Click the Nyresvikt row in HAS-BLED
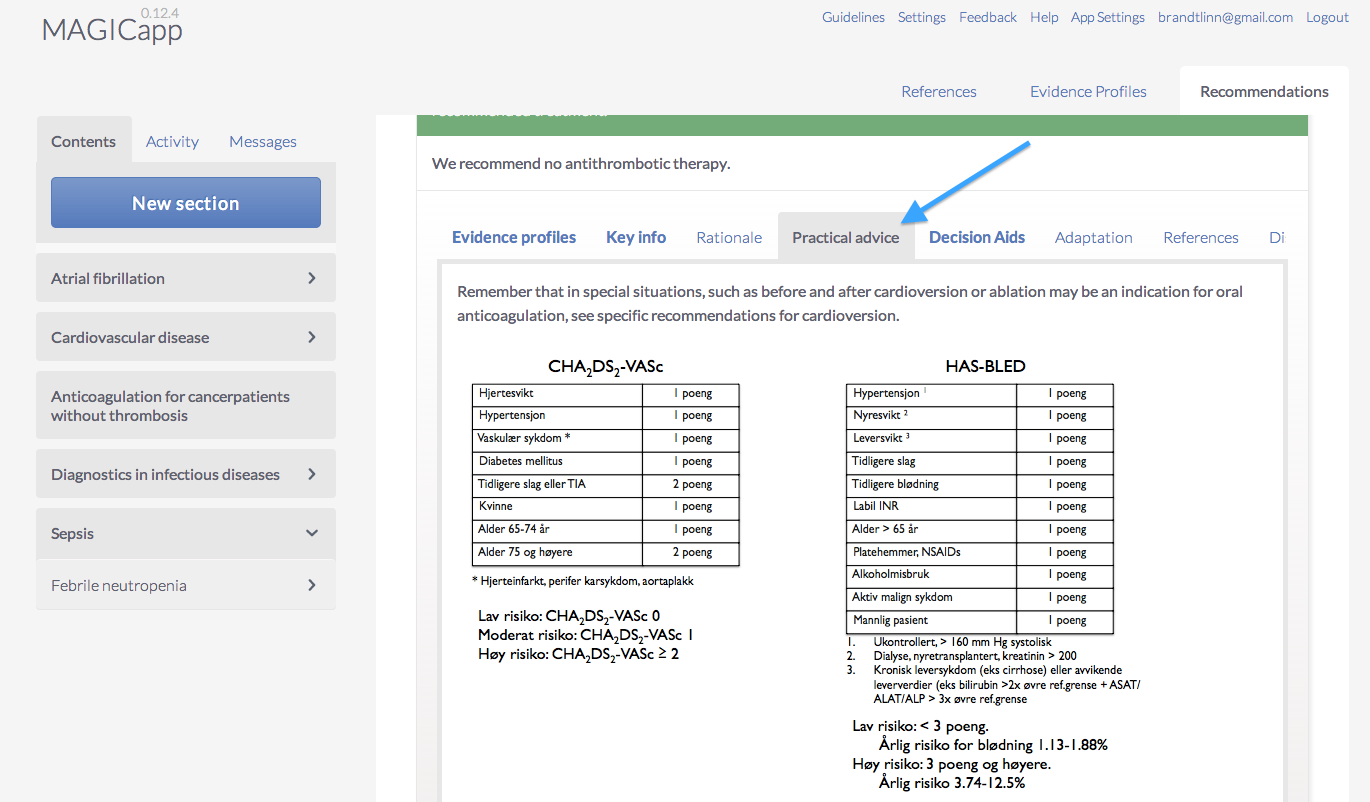 (x=980, y=415)
